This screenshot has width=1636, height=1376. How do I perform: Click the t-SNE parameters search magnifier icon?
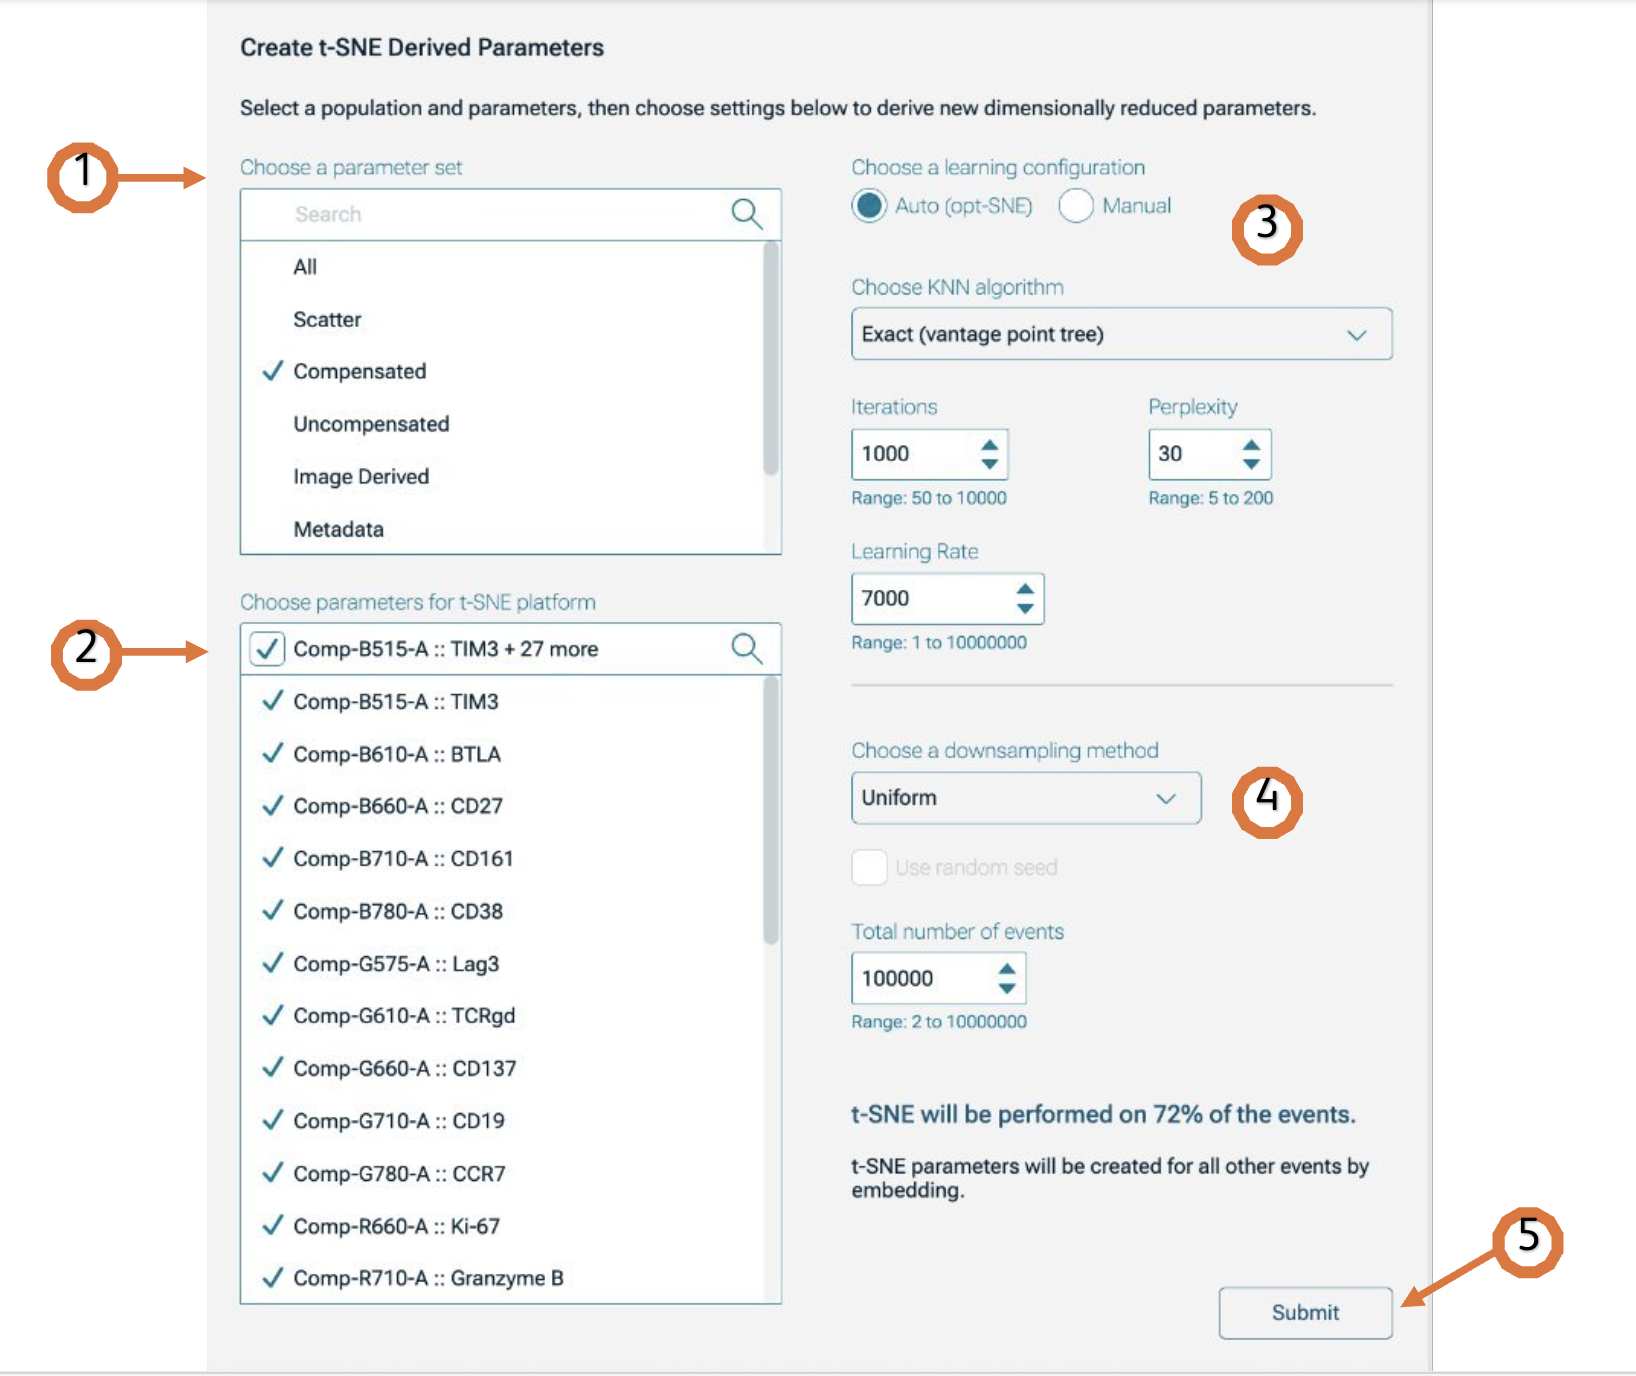point(746,648)
